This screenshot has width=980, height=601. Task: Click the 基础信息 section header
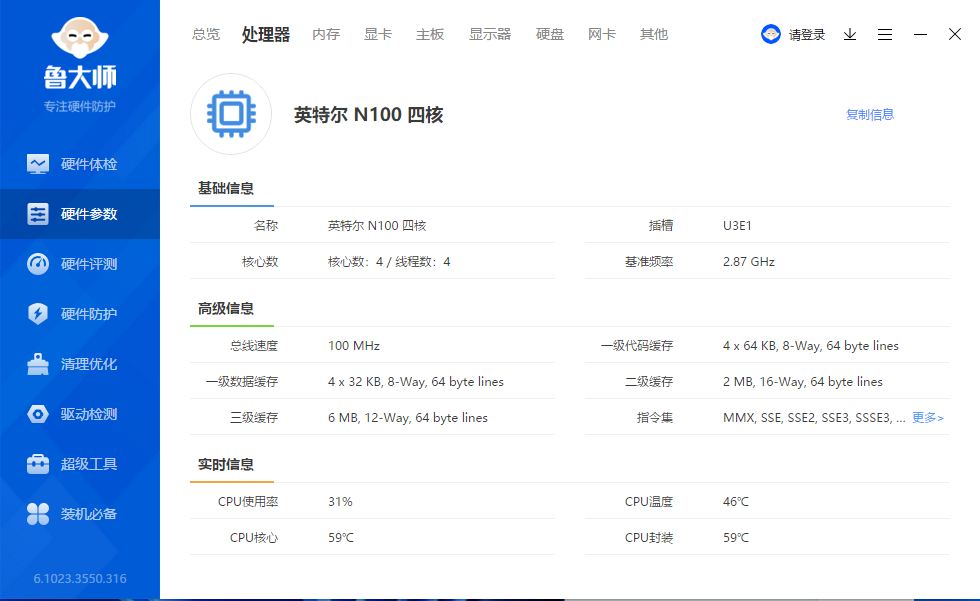[x=226, y=188]
